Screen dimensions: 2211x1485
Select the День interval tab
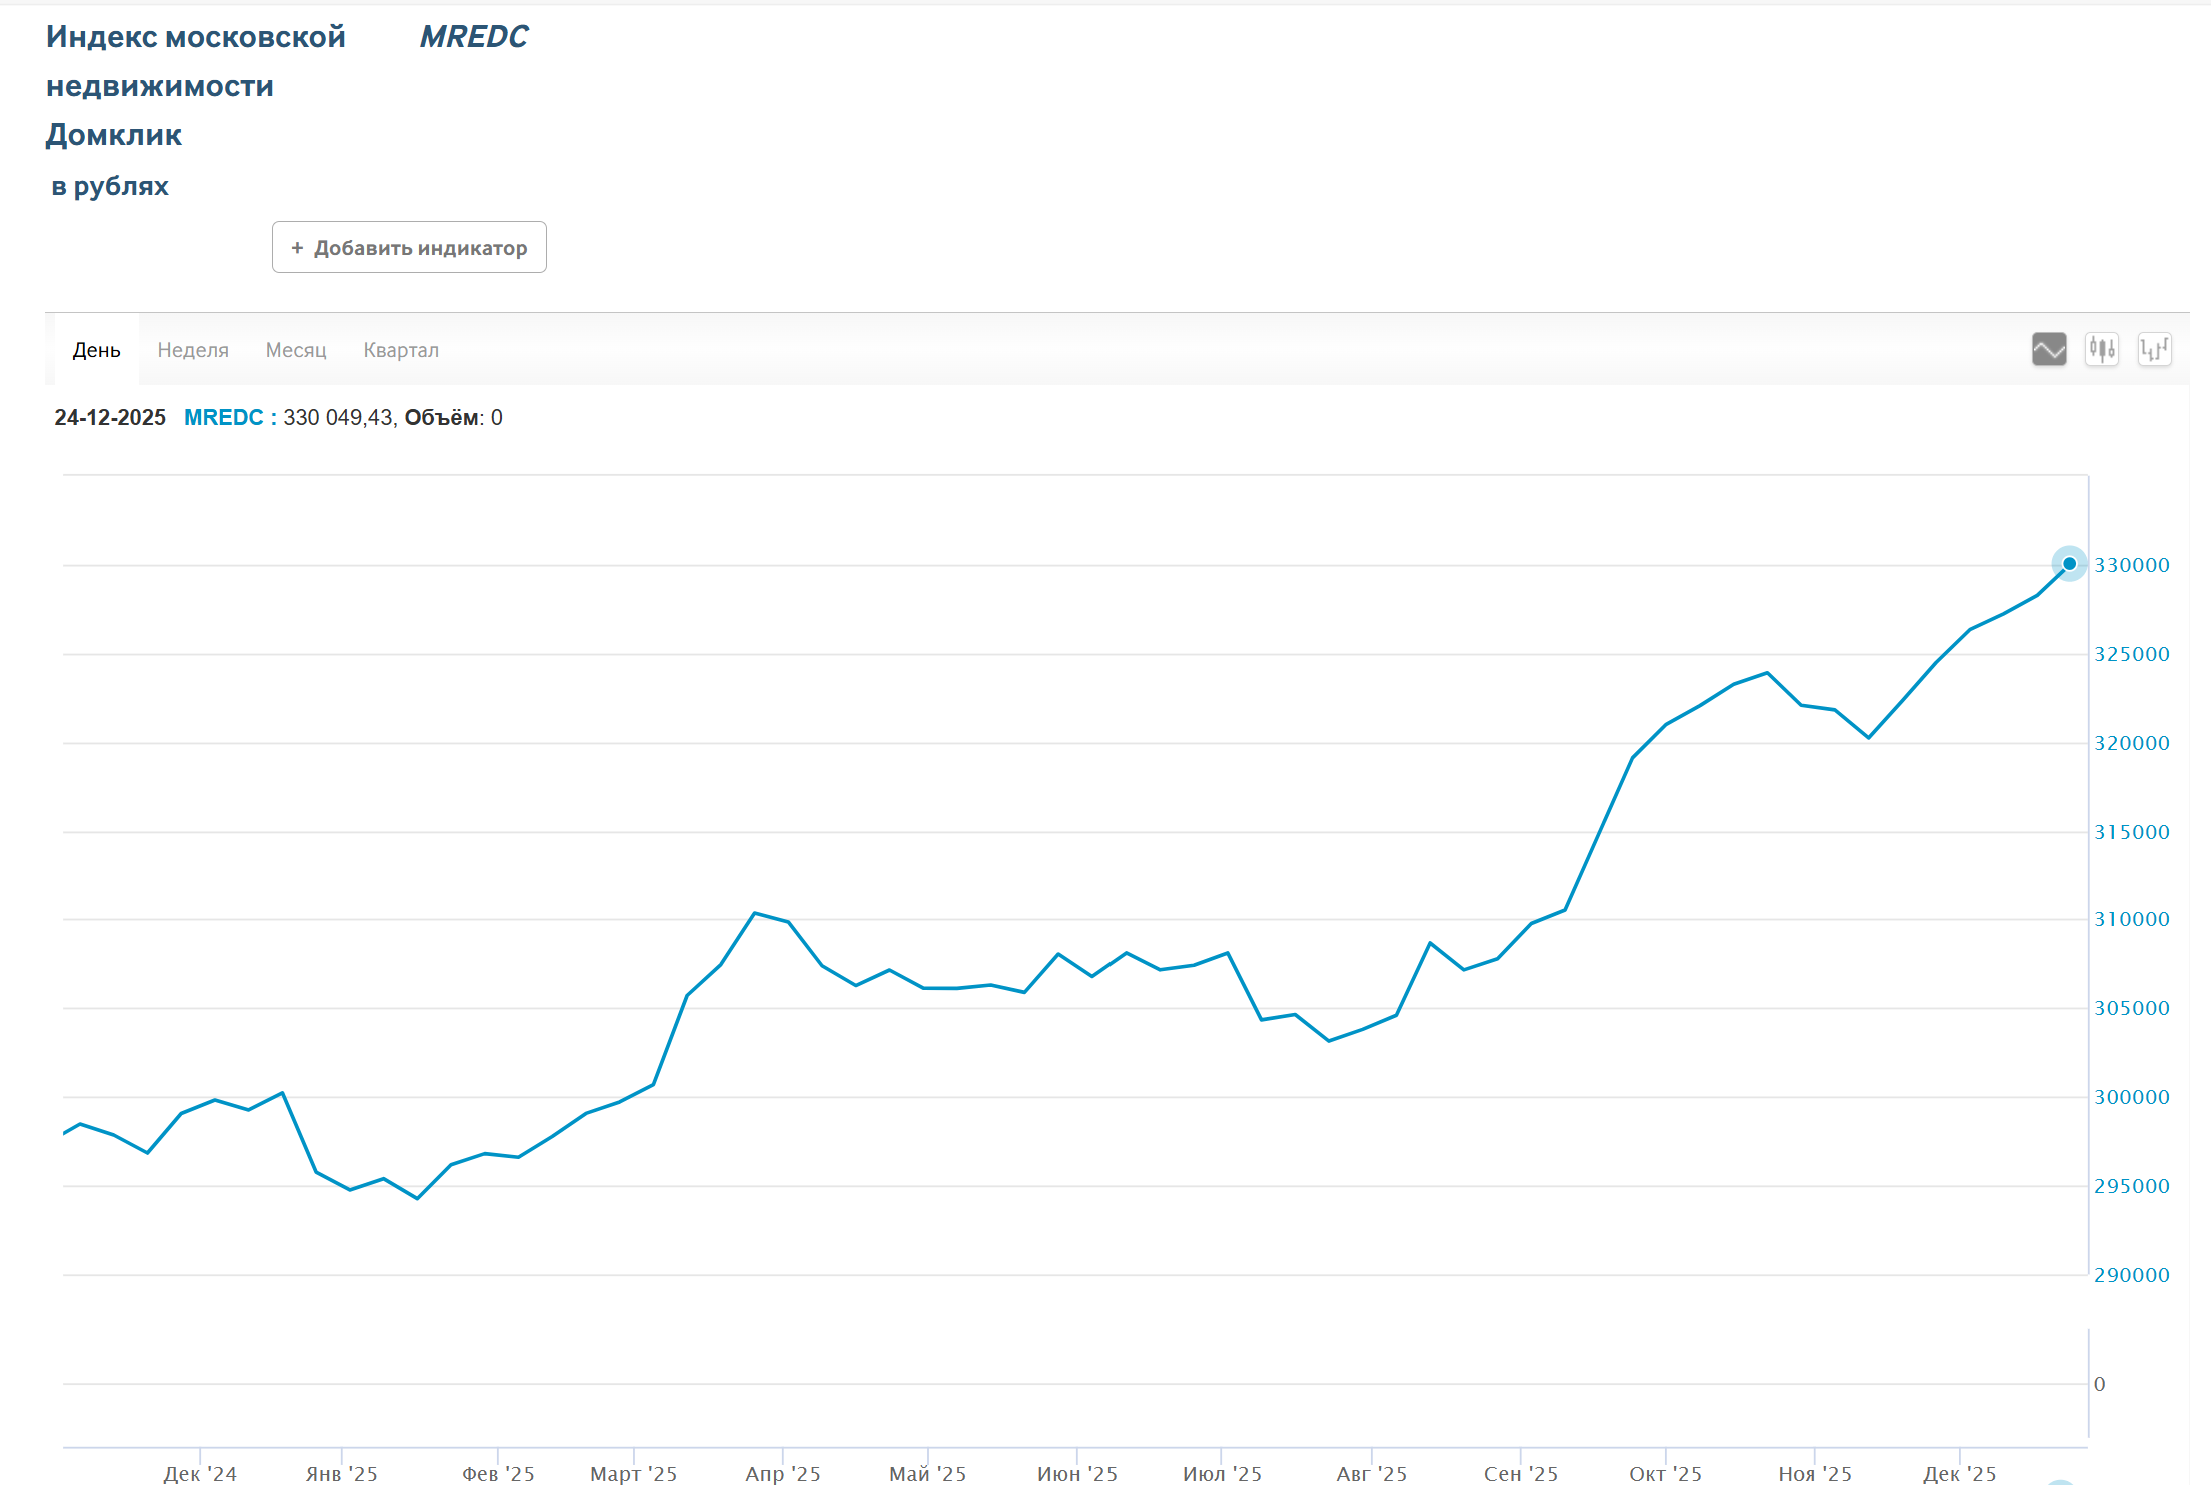pos(96,350)
